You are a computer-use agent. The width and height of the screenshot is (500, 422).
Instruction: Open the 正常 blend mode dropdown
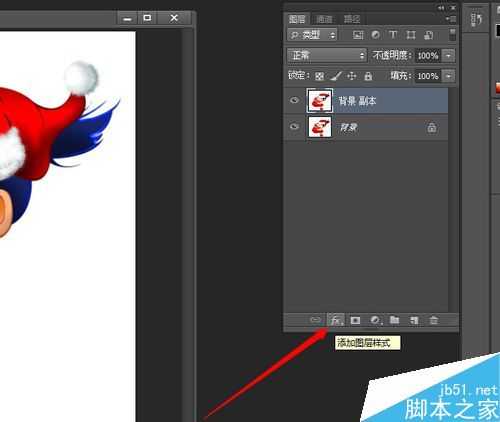(327, 55)
